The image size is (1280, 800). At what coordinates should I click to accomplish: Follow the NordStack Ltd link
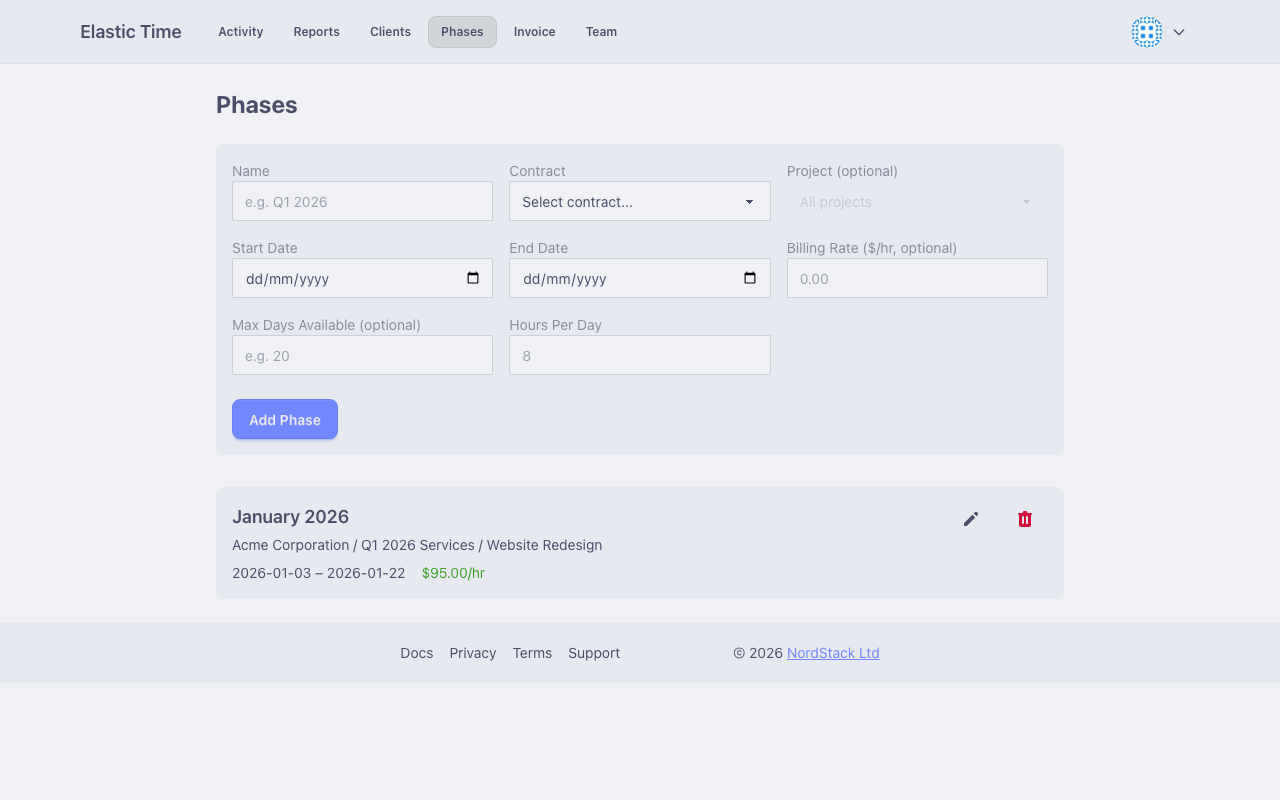pyautogui.click(x=833, y=653)
